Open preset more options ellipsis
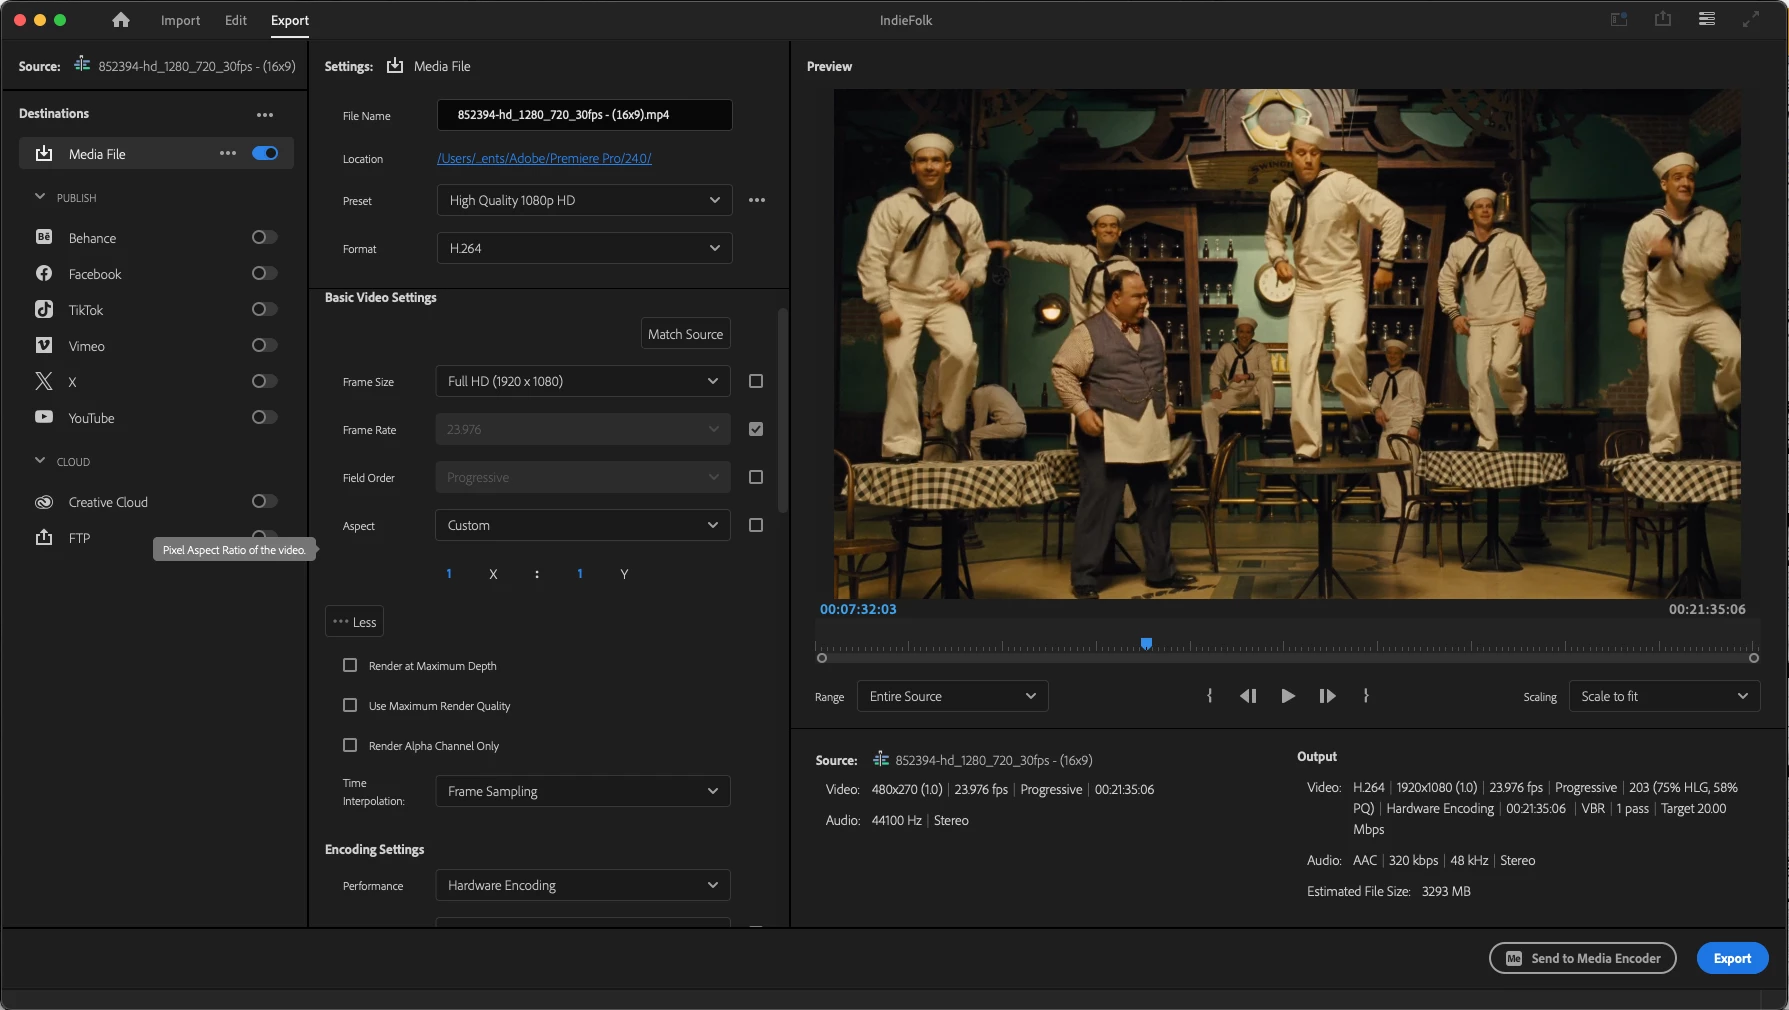 coord(757,200)
